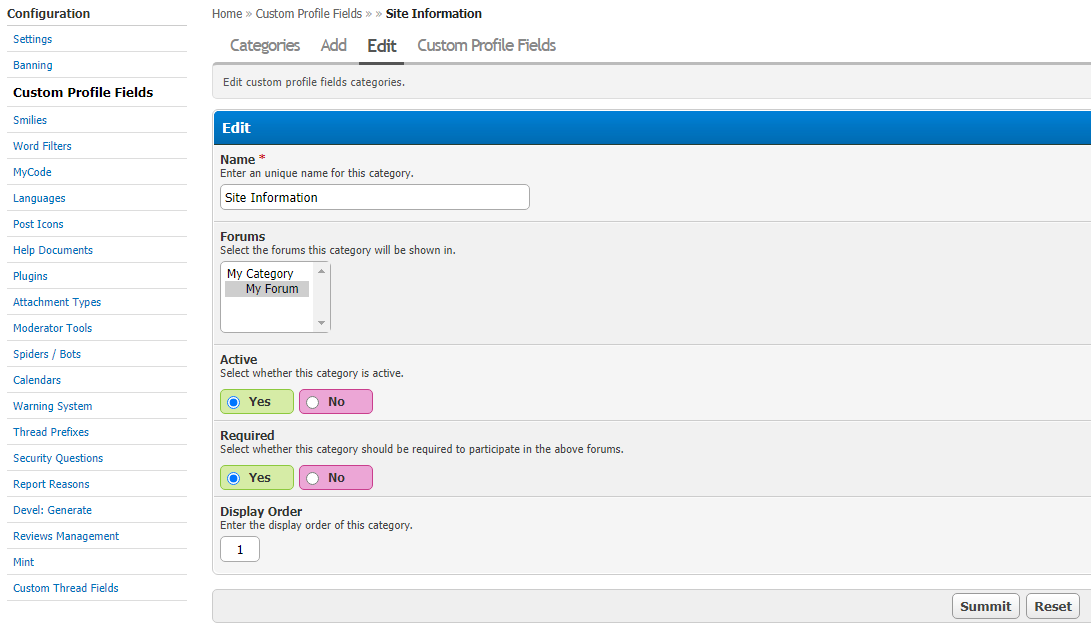Image resolution: width=1091 pixels, height=633 pixels.
Task: Open Plugins from the sidebar menu
Action: [30, 276]
